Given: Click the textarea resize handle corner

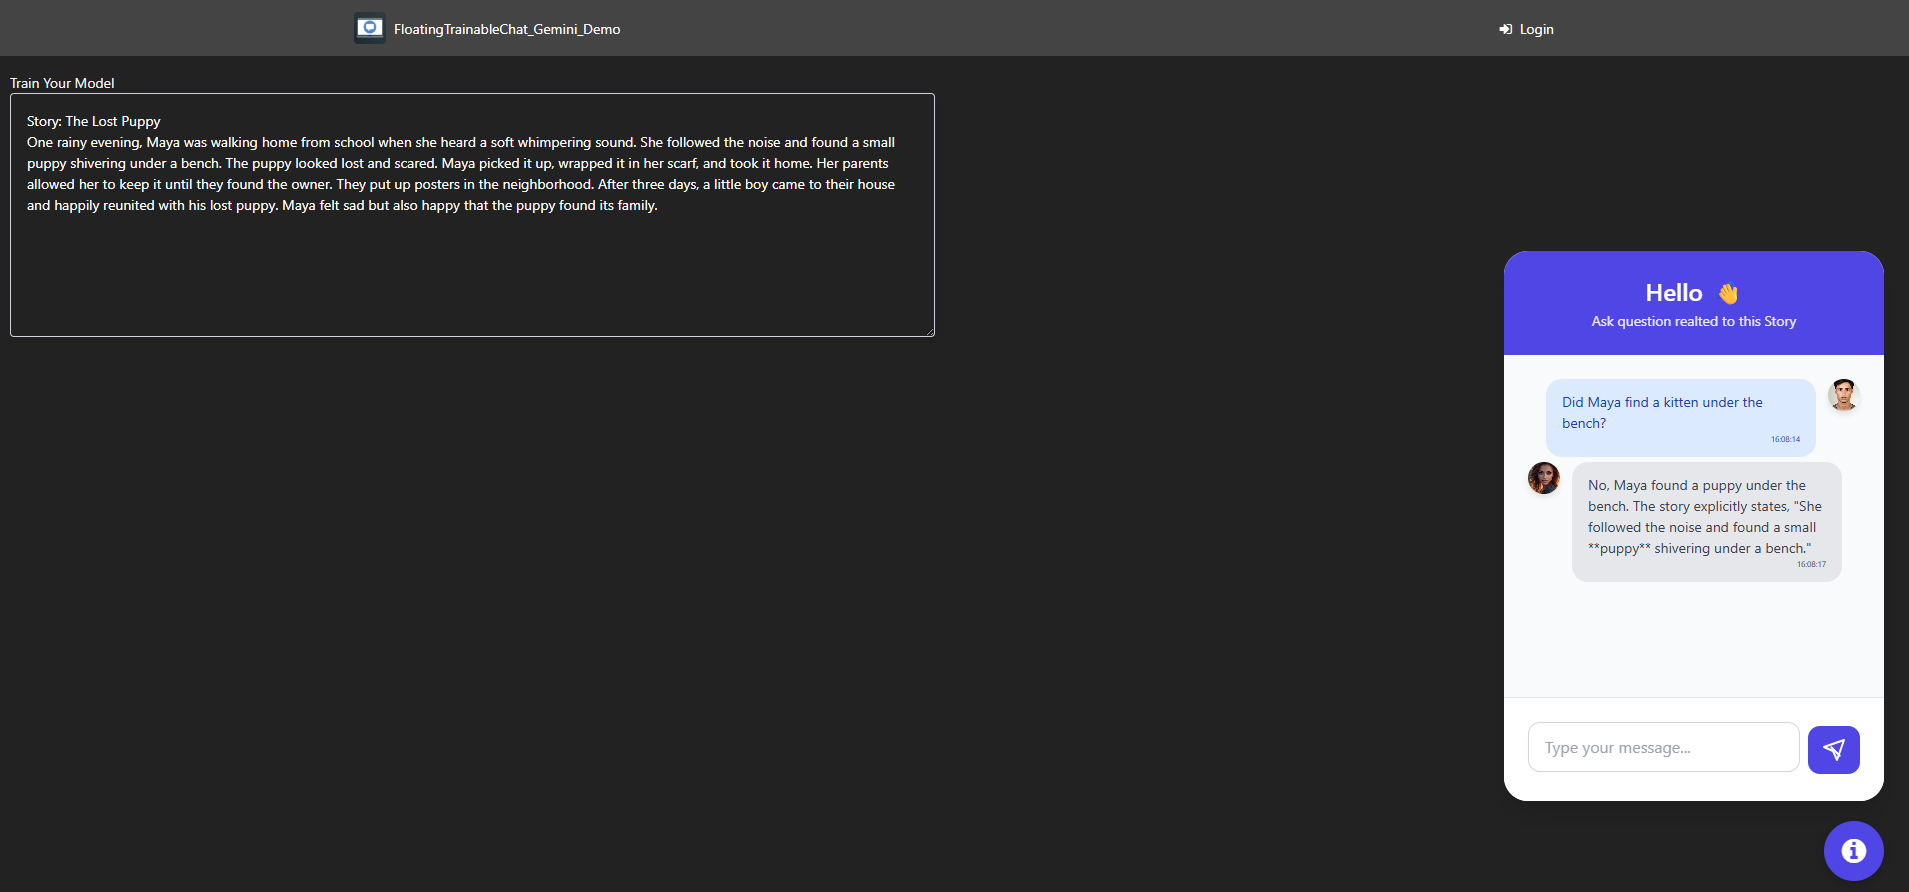Looking at the screenshot, I should tap(929, 331).
